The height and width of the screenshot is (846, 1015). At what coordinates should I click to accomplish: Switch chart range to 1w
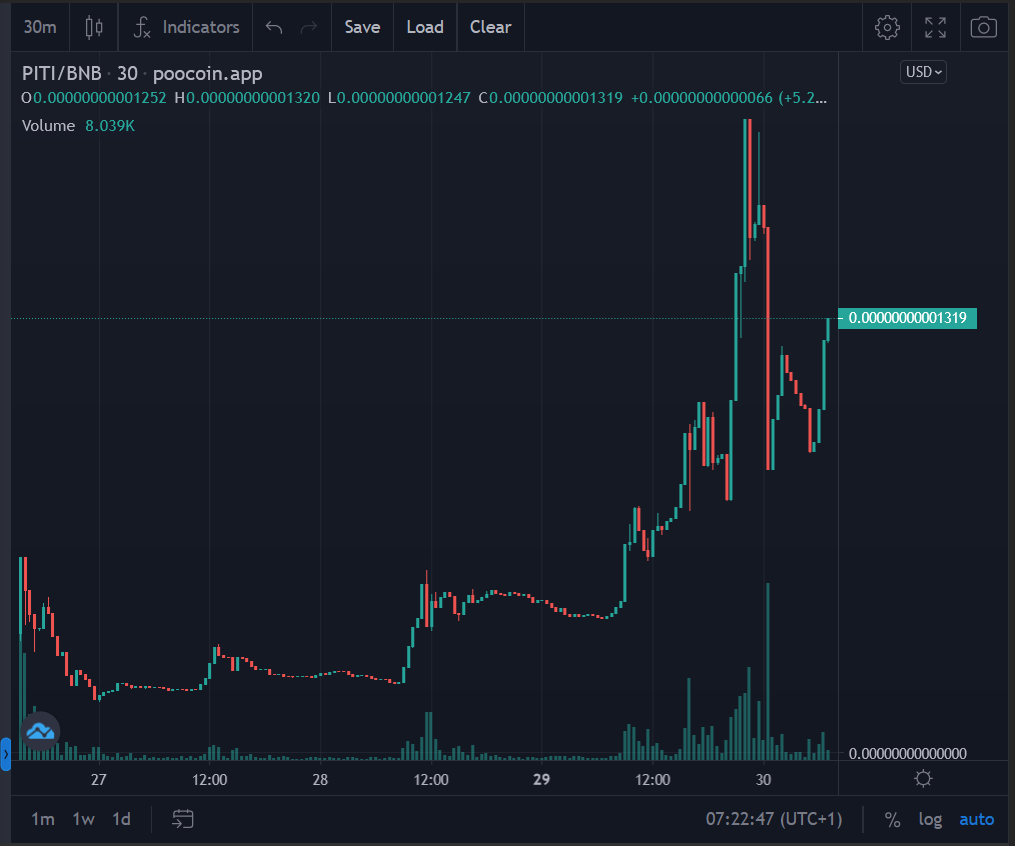click(x=81, y=819)
